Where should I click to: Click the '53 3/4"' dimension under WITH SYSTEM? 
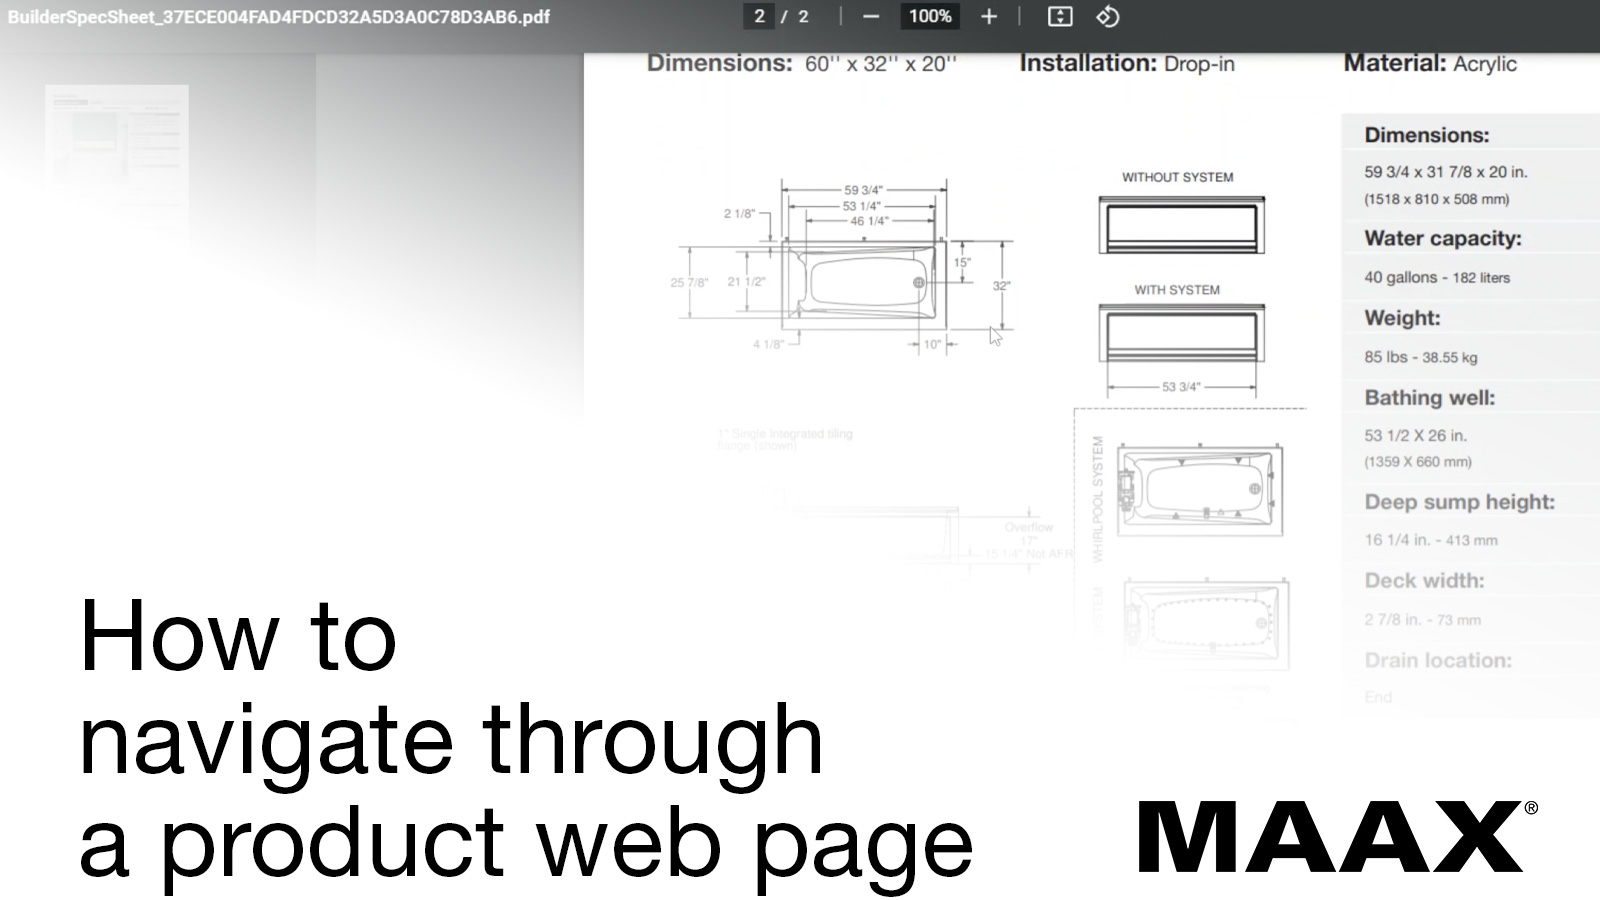(1180, 387)
